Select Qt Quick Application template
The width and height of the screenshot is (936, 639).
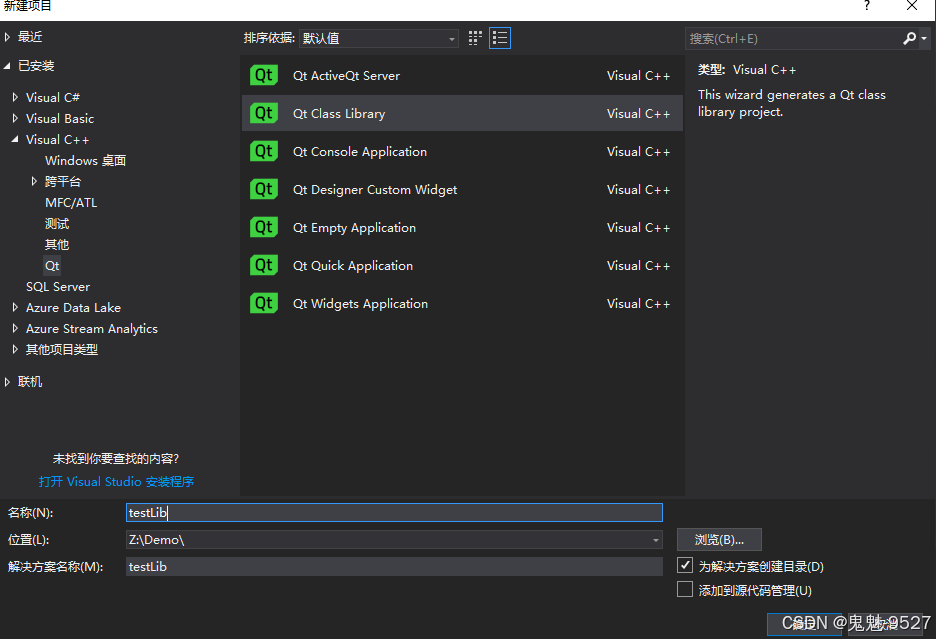point(462,265)
